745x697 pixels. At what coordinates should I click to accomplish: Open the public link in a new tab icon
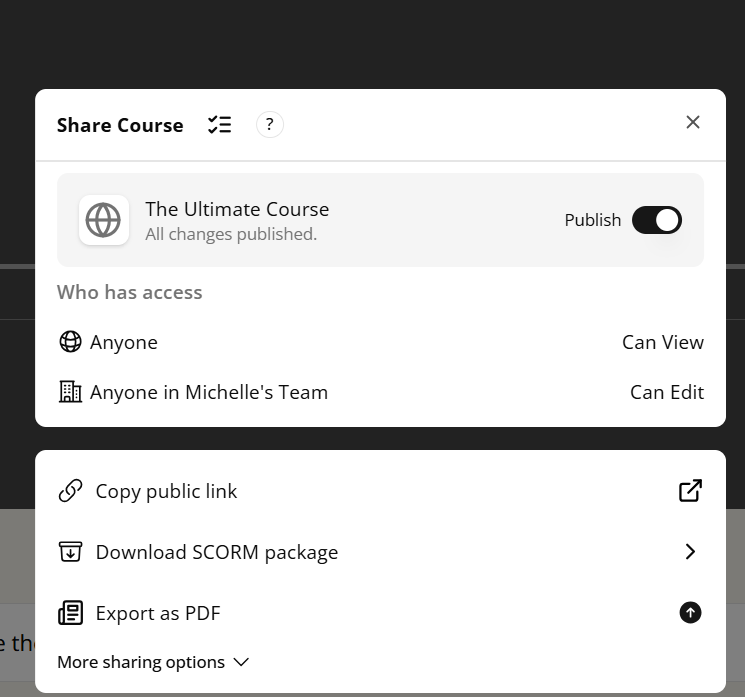click(x=690, y=491)
